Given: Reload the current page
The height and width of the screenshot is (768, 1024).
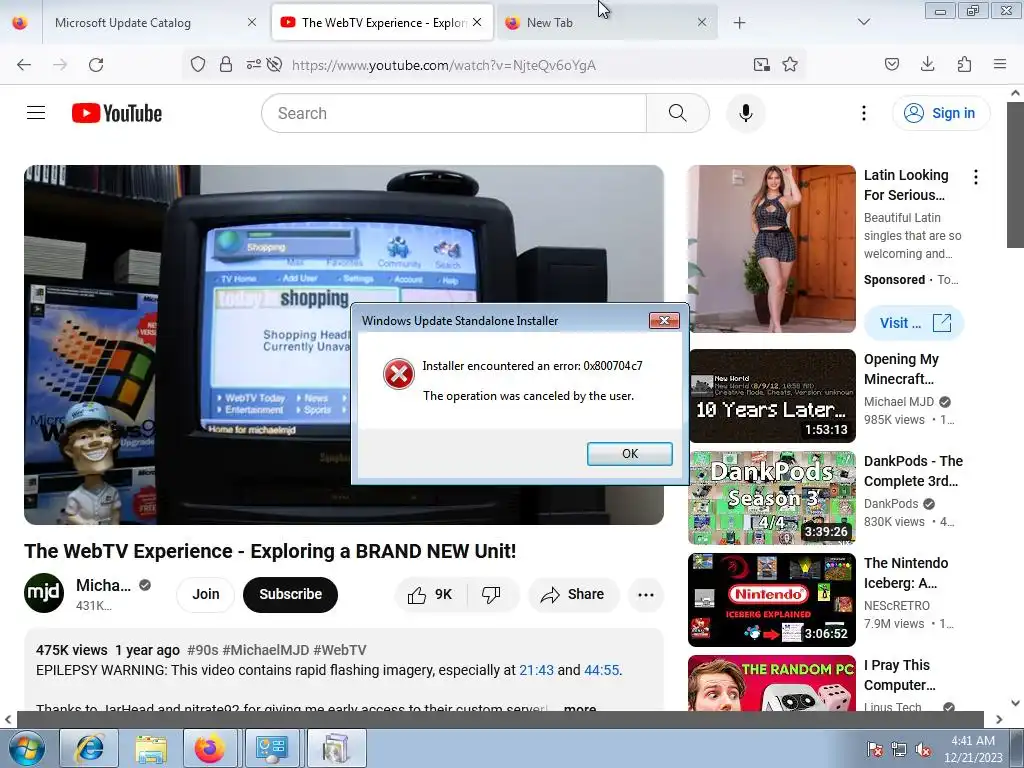Looking at the screenshot, I should [96, 65].
